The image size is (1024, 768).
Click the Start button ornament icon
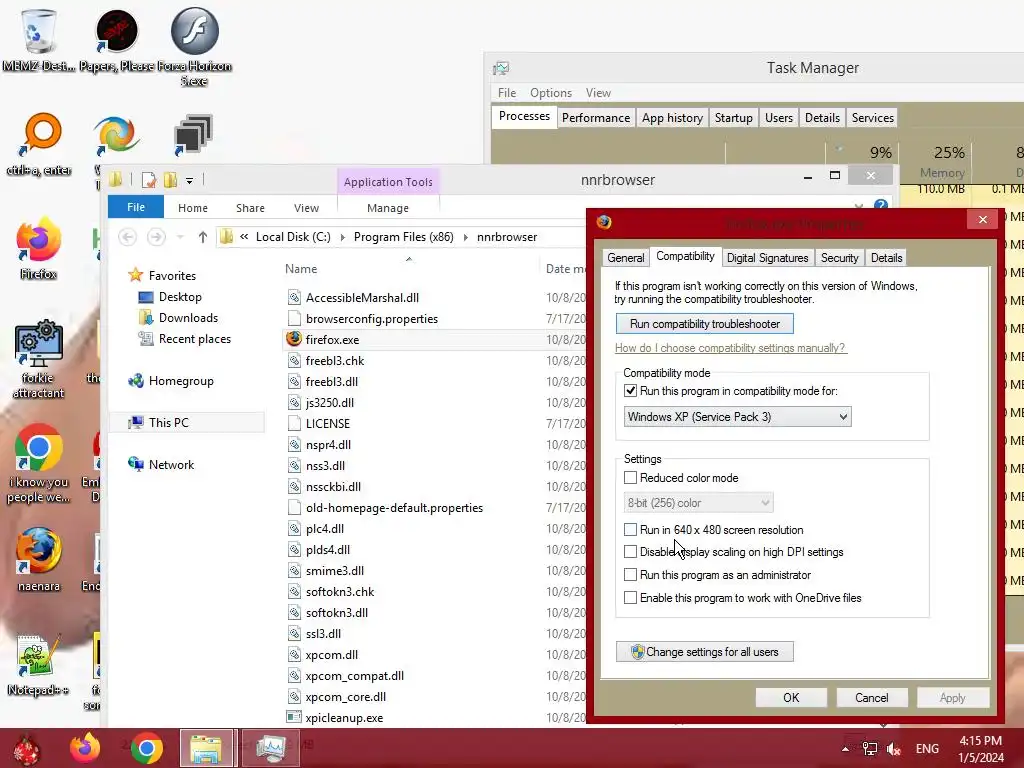coord(27,750)
